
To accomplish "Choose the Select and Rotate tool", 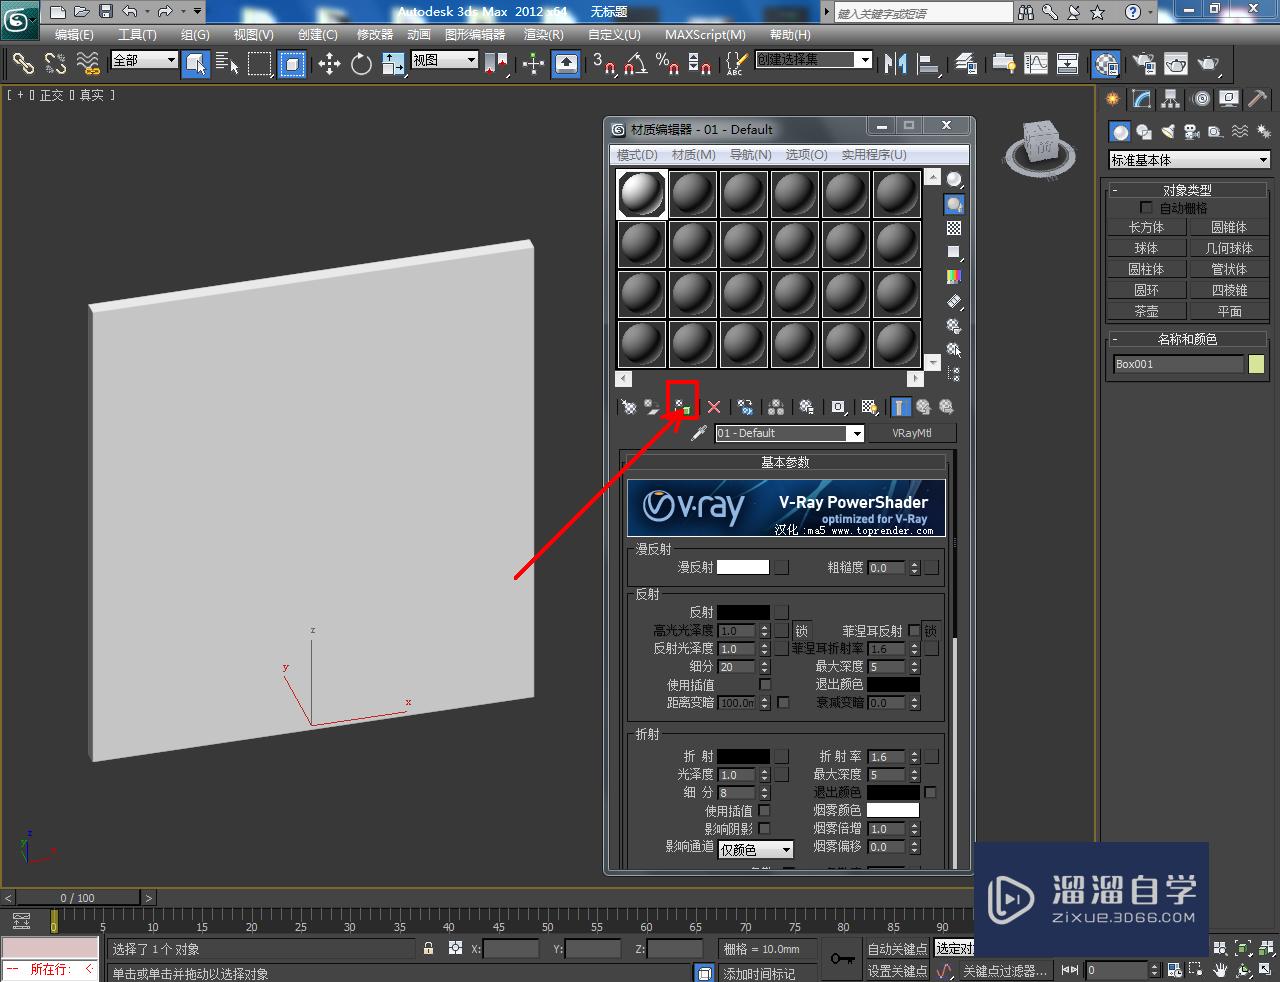I will point(361,64).
